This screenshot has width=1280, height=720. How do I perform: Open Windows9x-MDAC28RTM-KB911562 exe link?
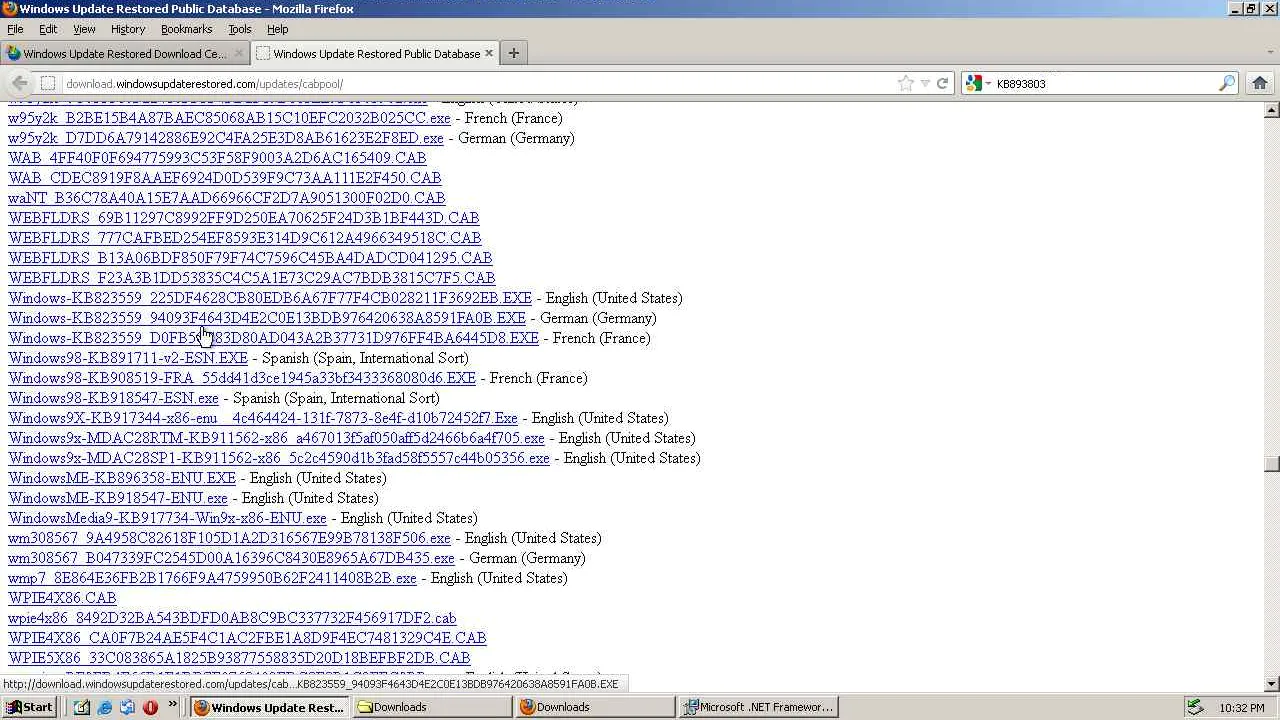pyautogui.click(x=276, y=438)
